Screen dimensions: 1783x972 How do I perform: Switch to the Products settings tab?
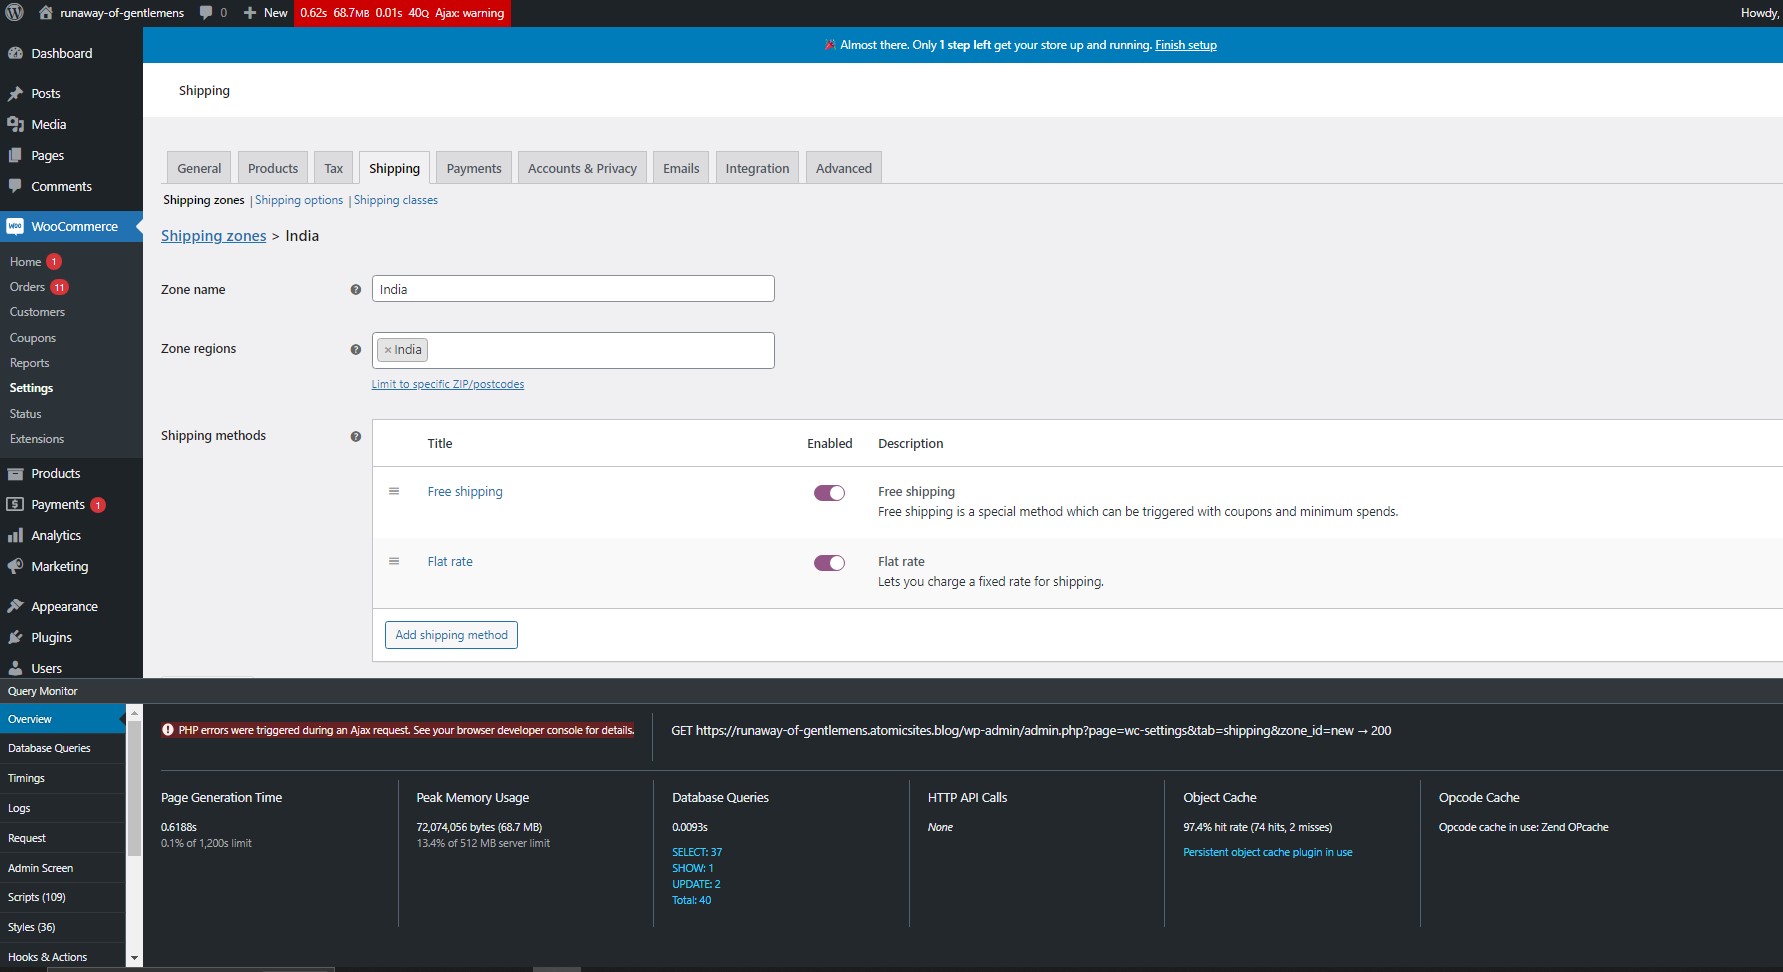(x=273, y=168)
